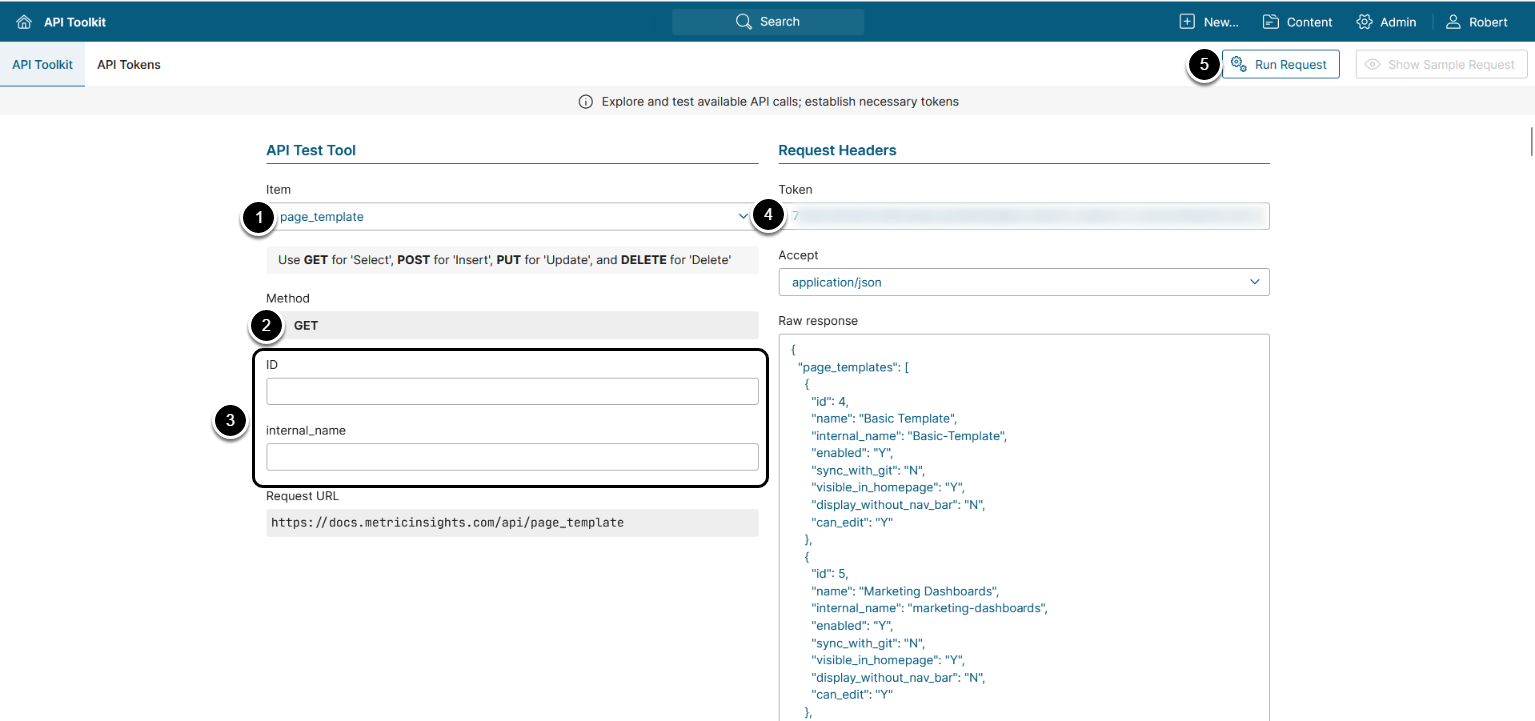
Task: Click the "API Toolkit" title in the header
Action: pyautogui.click(x=75, y=22)
